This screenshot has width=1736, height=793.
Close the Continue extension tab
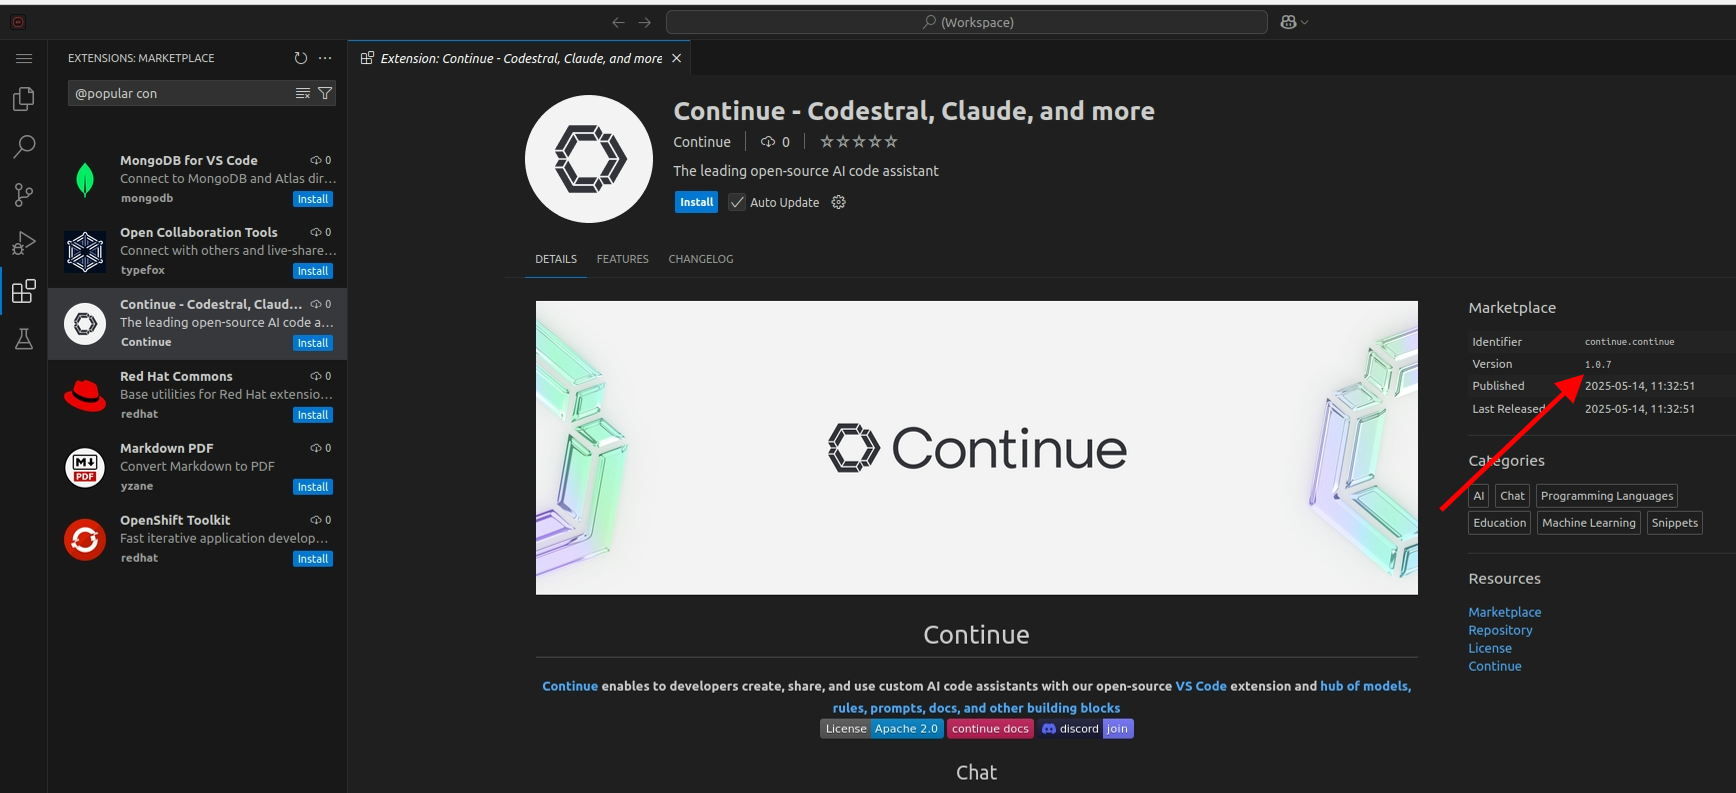677,58
